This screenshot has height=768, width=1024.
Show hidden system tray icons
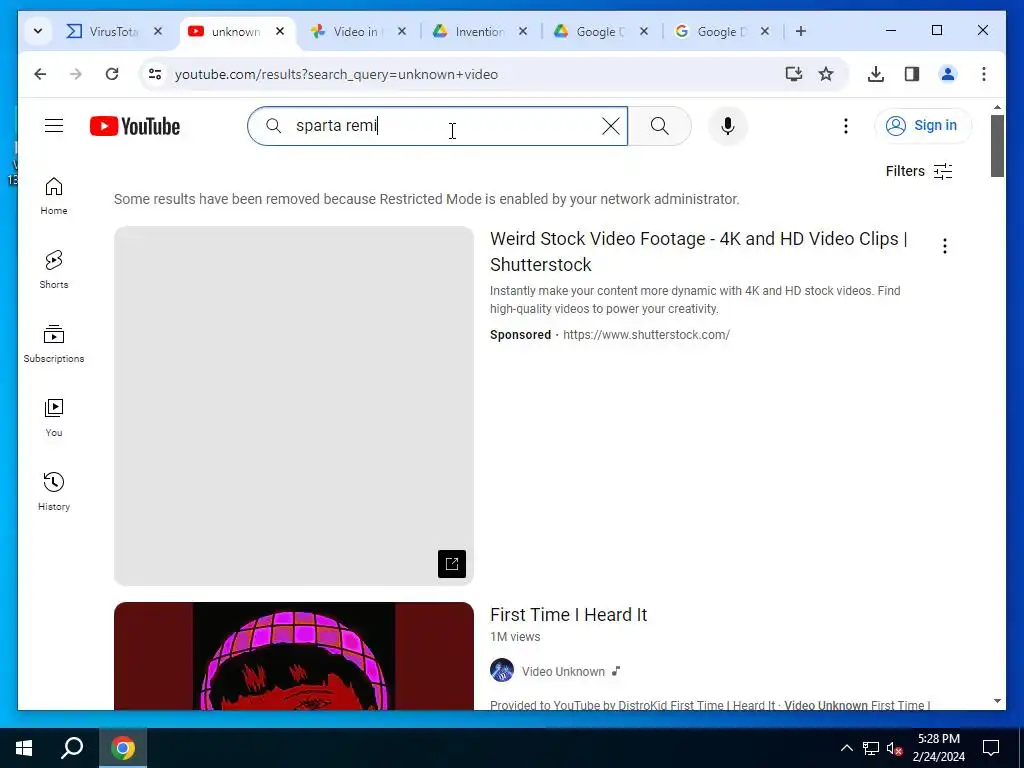pyautogui.click(x=846, y=748)
